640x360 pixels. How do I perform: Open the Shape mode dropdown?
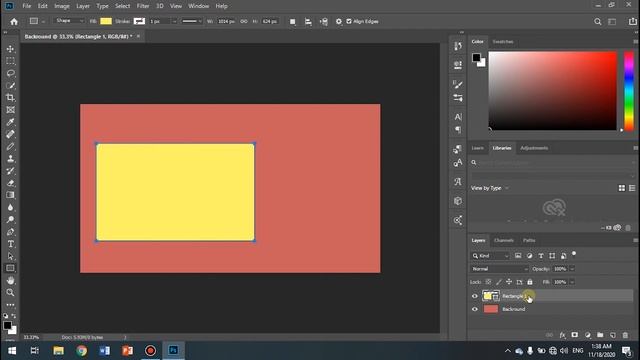click(69, 21)
